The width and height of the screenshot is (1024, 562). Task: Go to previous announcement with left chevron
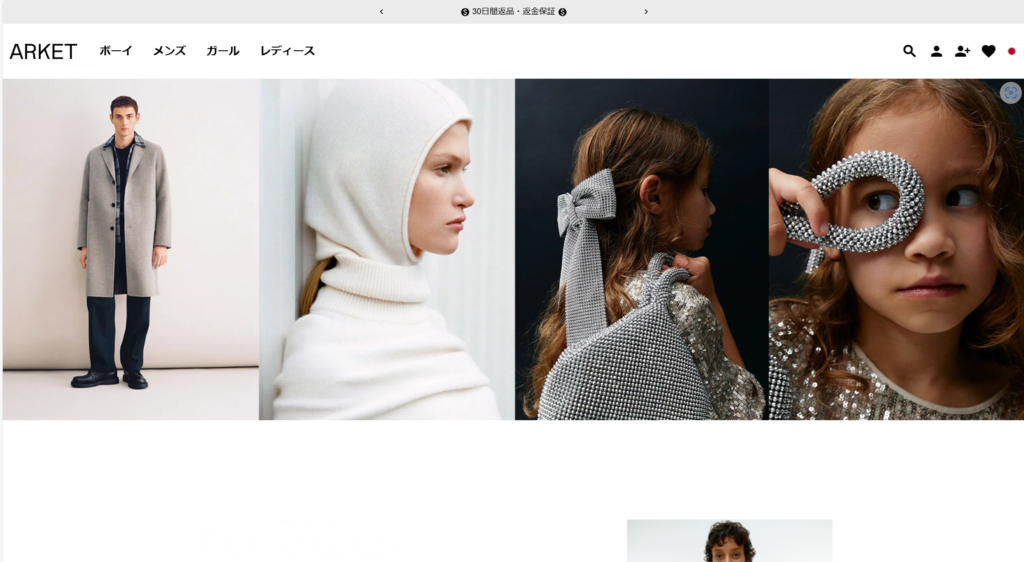[381, 12]
